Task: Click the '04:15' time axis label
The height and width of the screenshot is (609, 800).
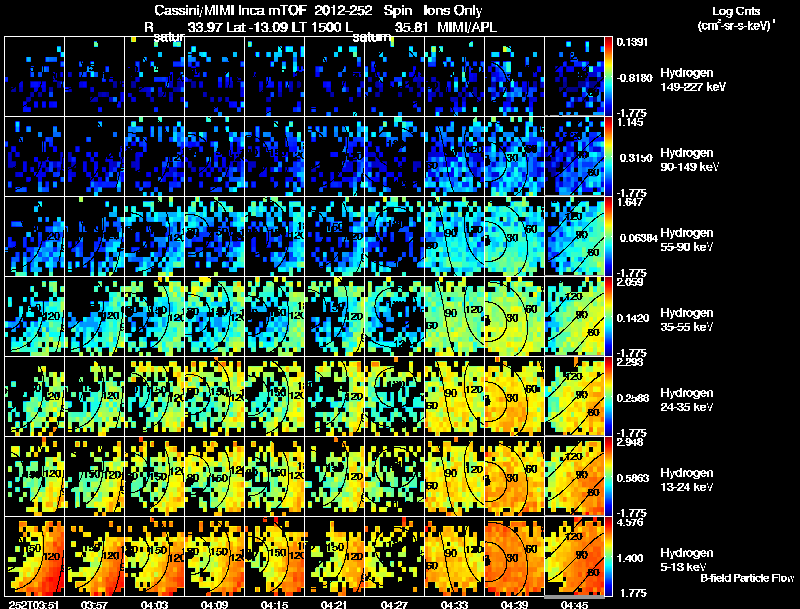Action: click(x=274, y=604)
